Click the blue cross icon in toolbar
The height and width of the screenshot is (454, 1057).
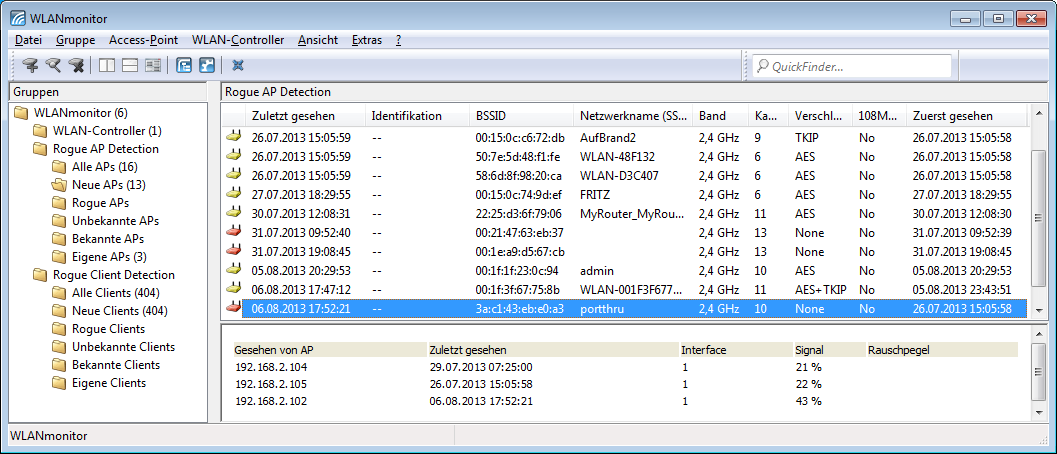(238, 66)
